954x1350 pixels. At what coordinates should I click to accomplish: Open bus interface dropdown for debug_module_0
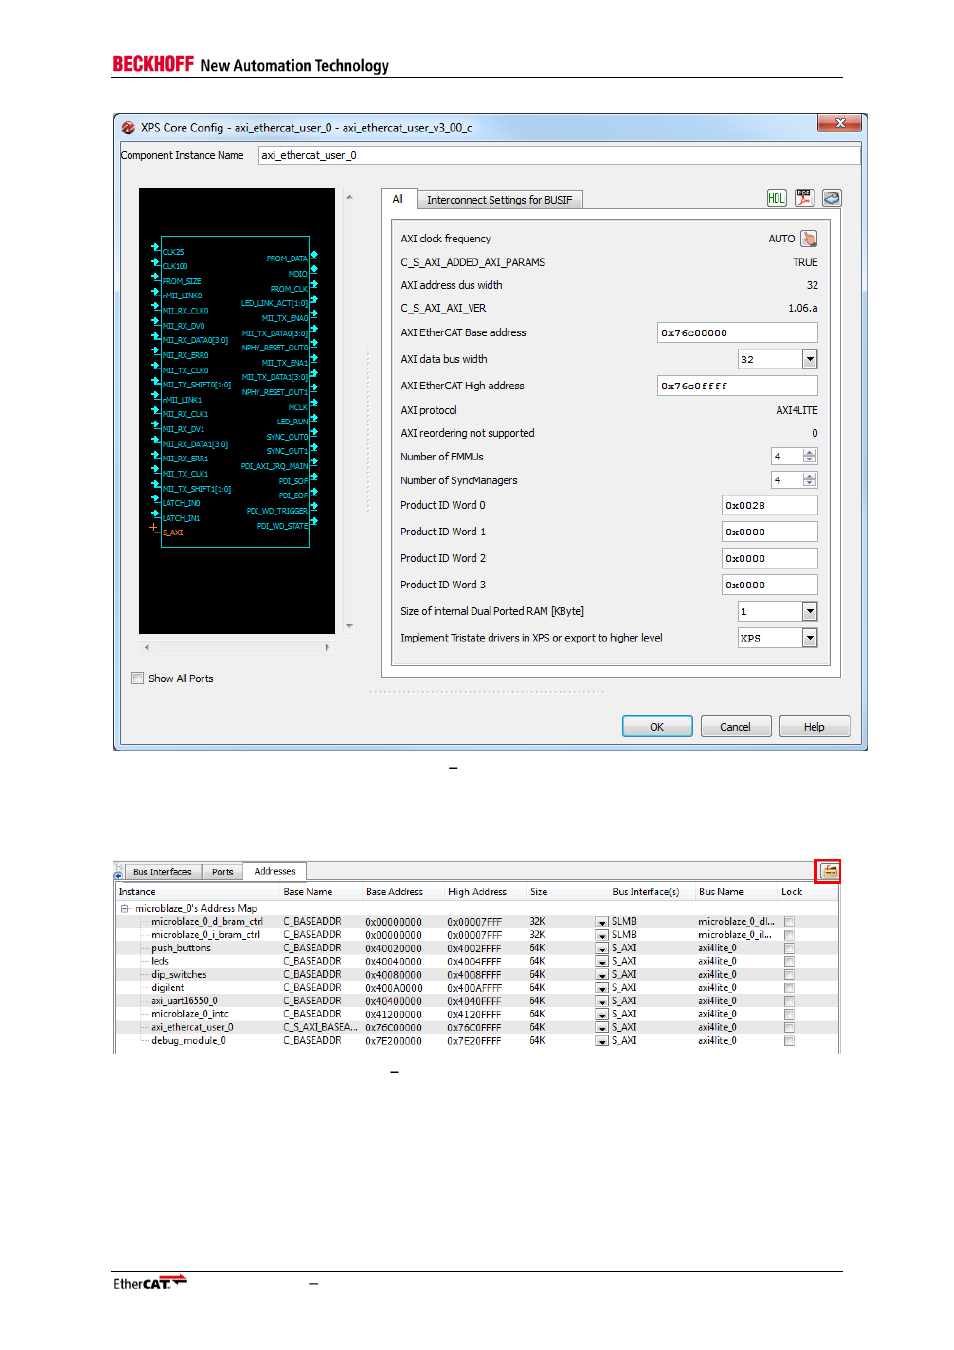[602, 1041]
